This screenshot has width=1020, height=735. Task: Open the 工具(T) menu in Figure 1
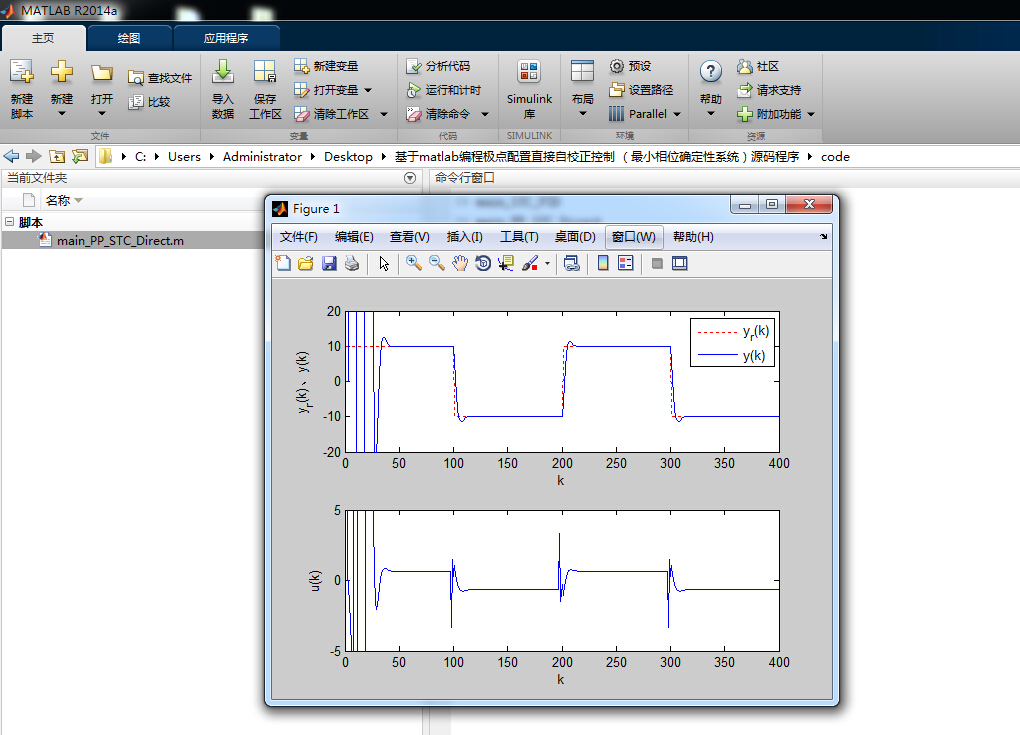519,237
